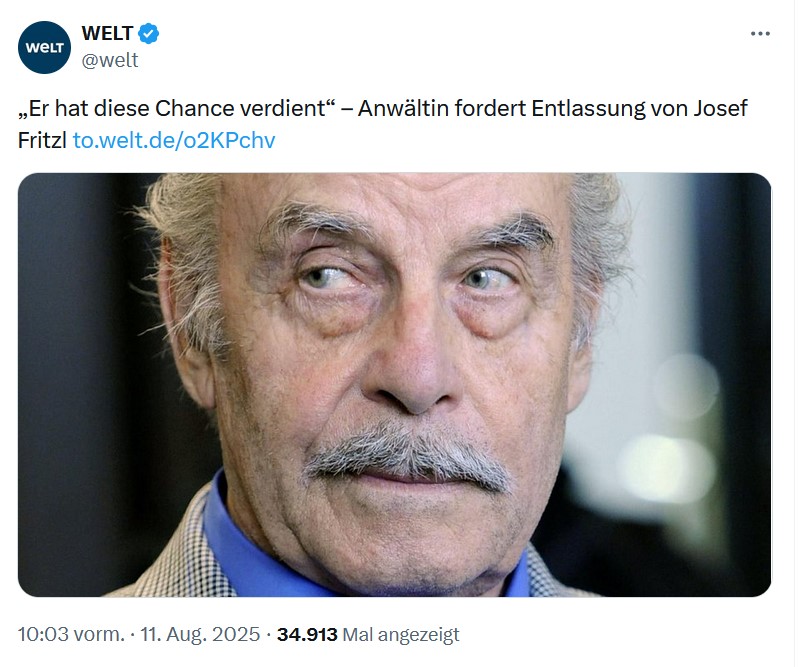Follow the to.welt.de/o2KPchv article link
Viewport: 801px width, 667px height.
174,140
